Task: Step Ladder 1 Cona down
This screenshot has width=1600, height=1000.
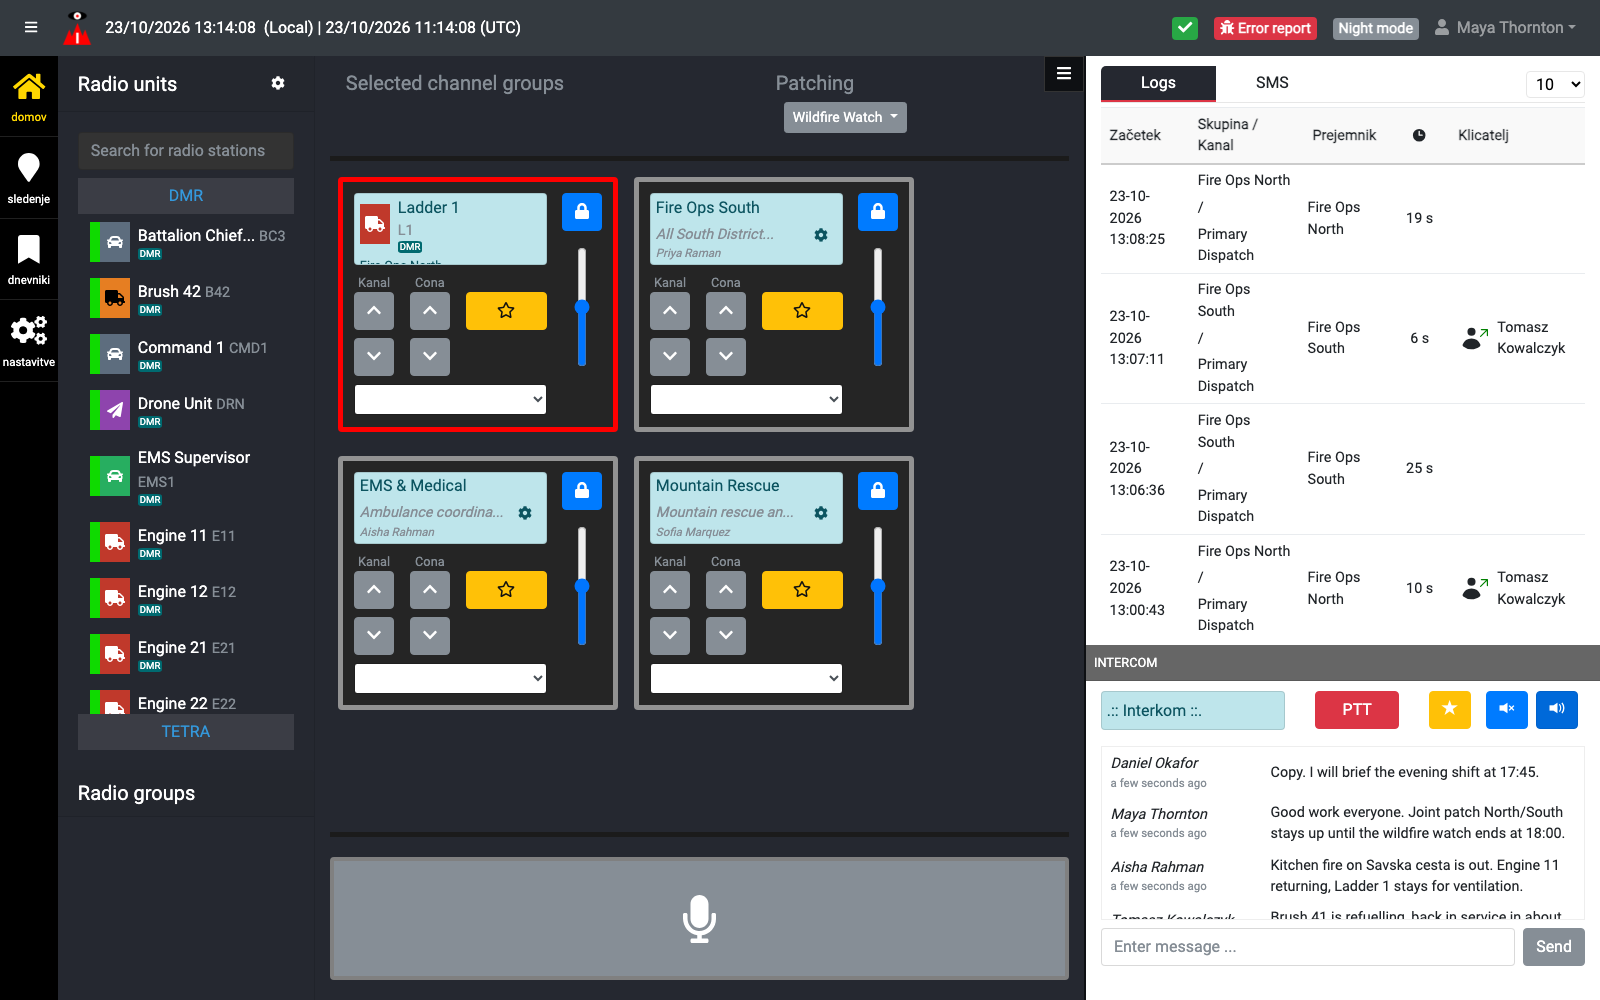Action: click(430, 357)
